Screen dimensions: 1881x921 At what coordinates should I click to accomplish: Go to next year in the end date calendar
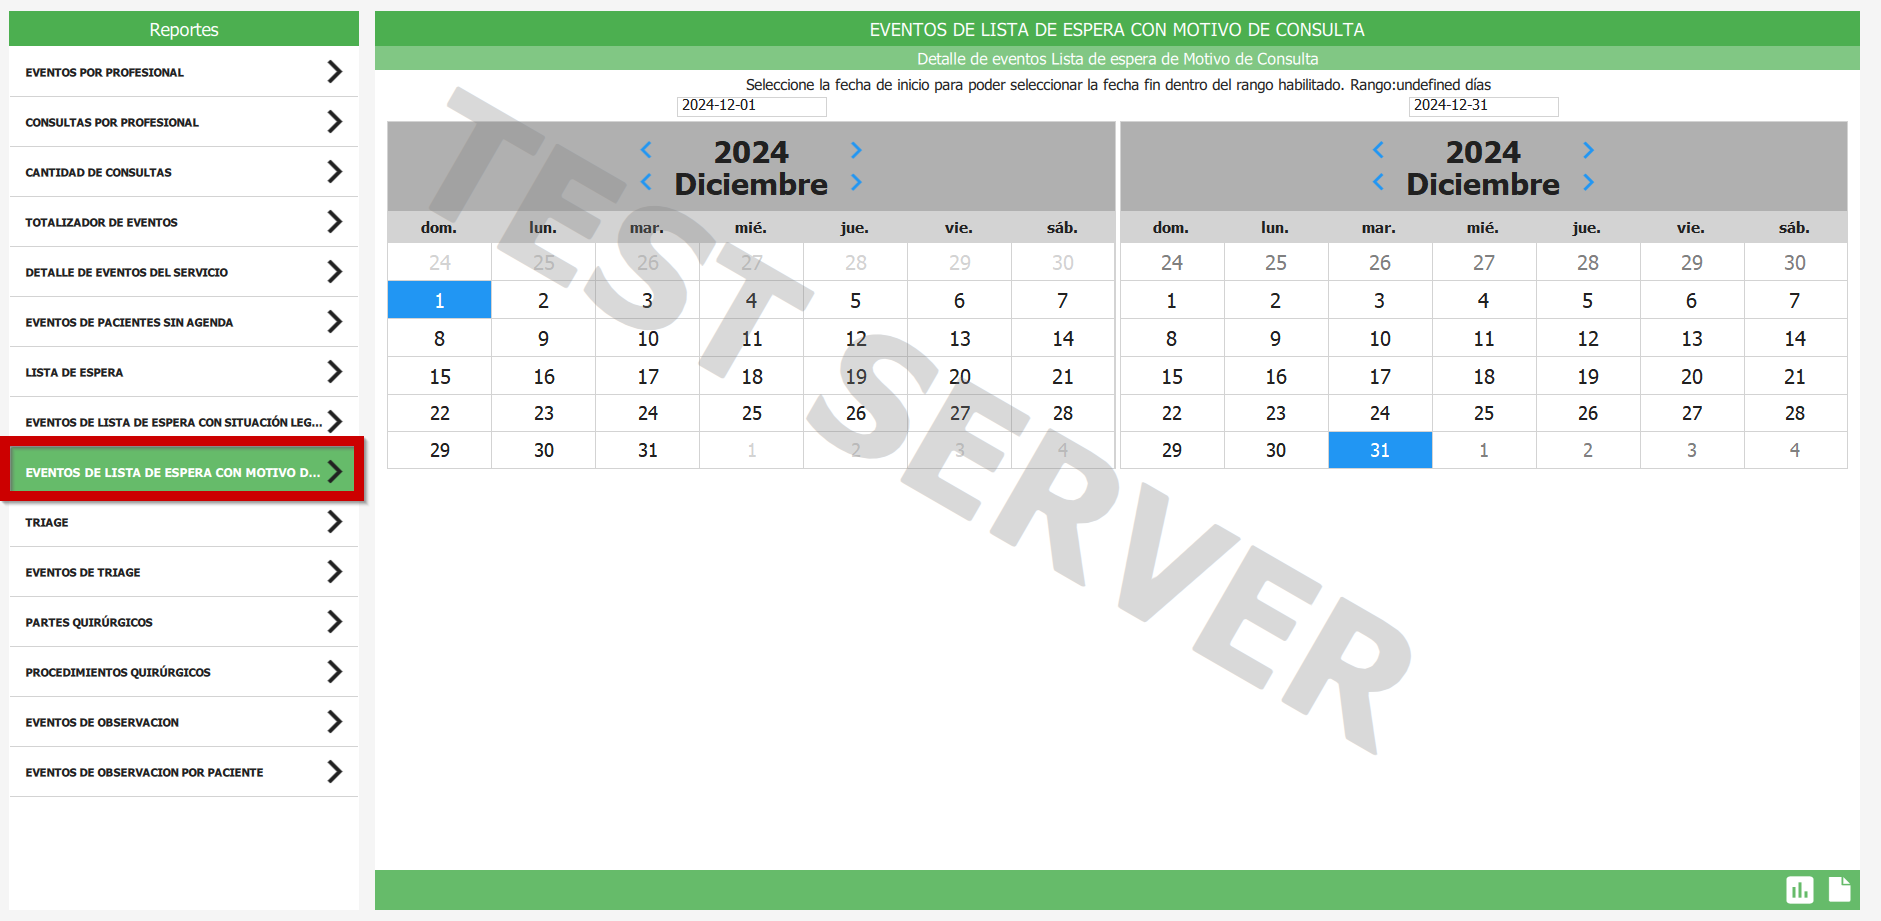(1588, 150)
